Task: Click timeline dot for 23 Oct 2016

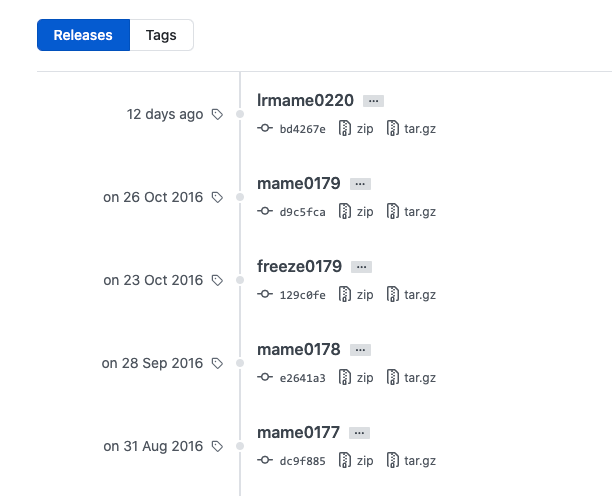Action: click(240, 280)
